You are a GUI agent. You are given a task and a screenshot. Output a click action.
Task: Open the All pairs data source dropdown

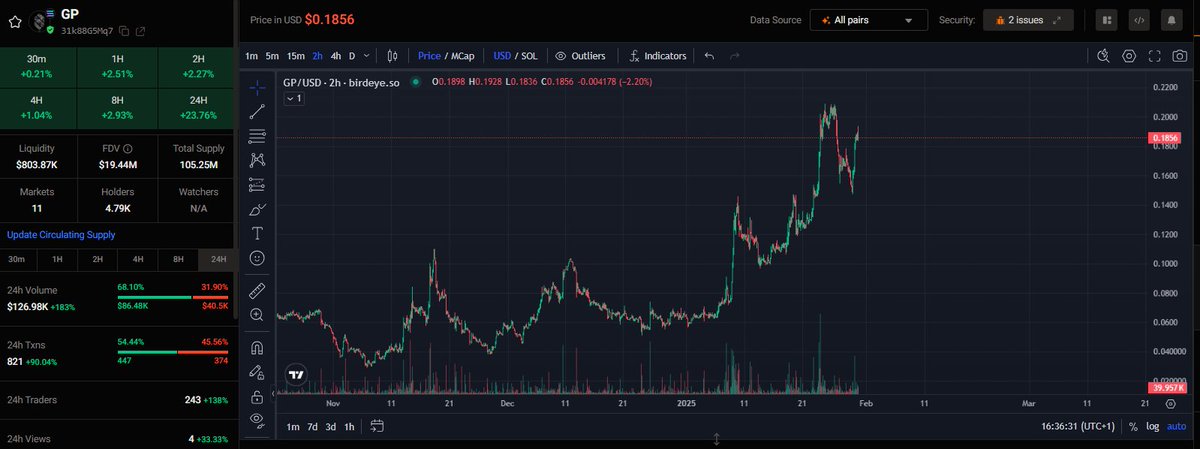click(868, 20)
